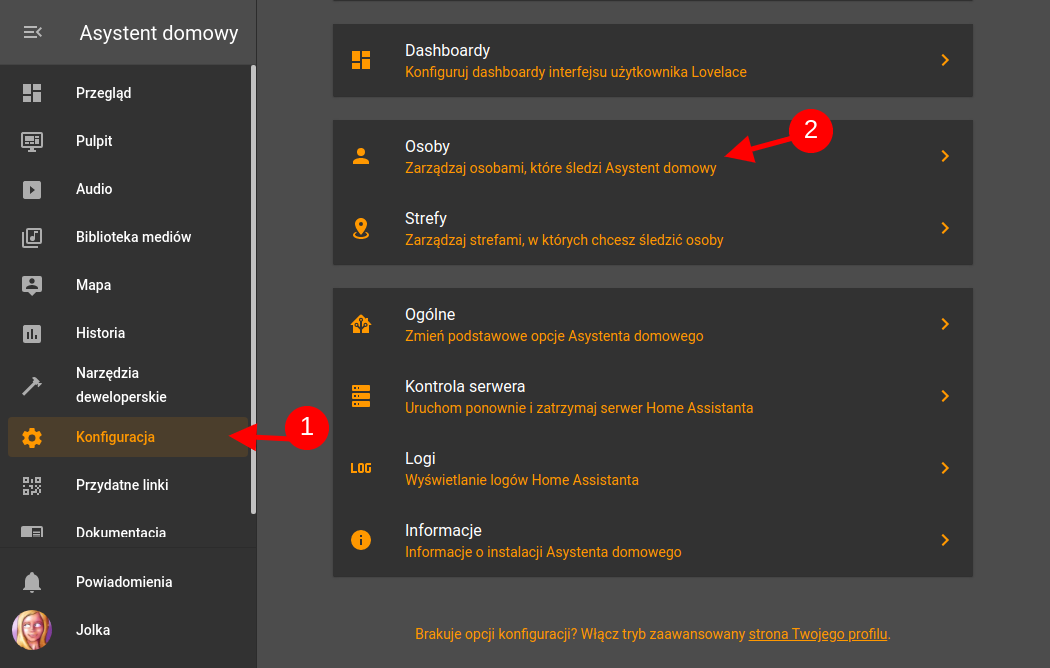Click the Strefy map marker icon
The image size is (1050, 668).
pyautogui.click(x=361, y=228)
